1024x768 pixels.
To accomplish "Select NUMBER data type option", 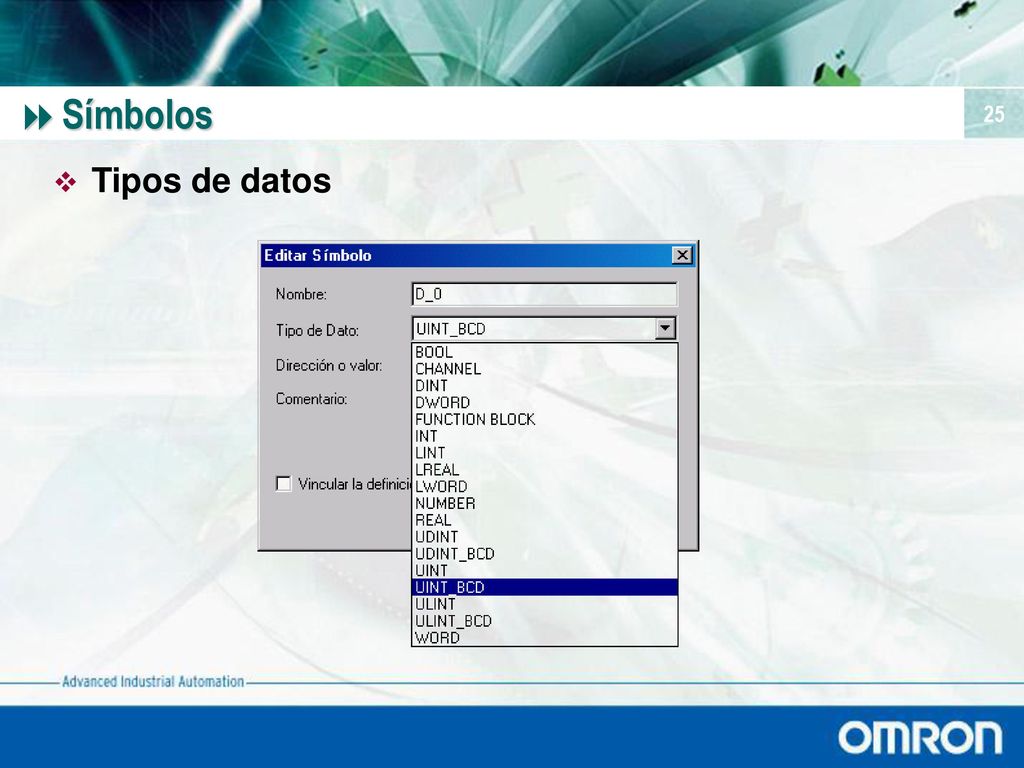I will click(x=545, y=504).
